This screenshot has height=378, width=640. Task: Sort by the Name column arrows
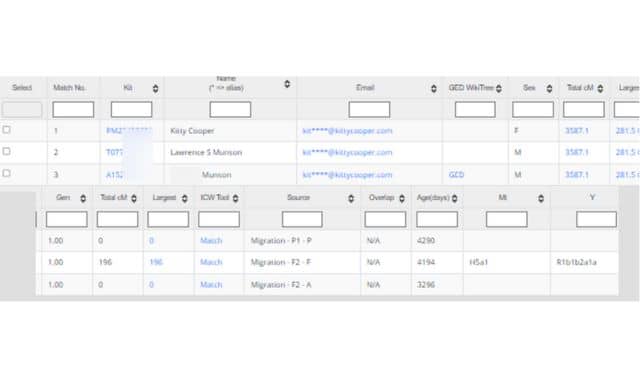pos(287,84)
